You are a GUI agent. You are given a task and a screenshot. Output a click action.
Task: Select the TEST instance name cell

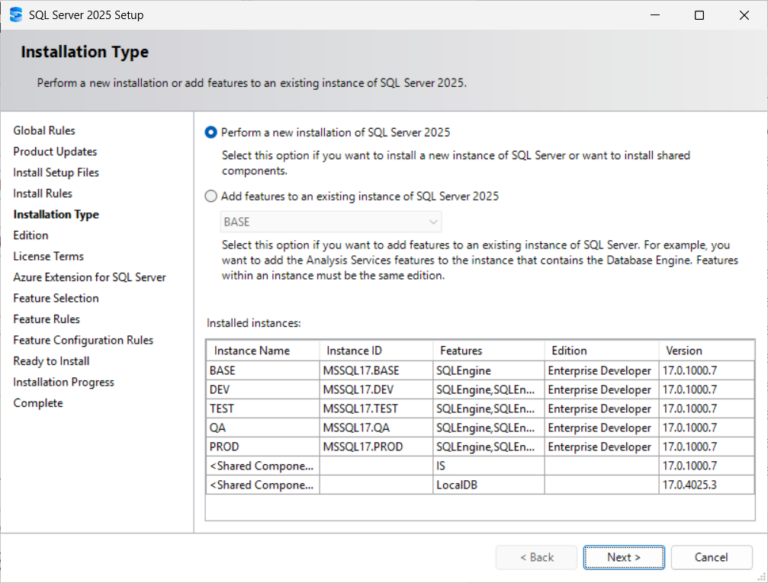(263, 409)
